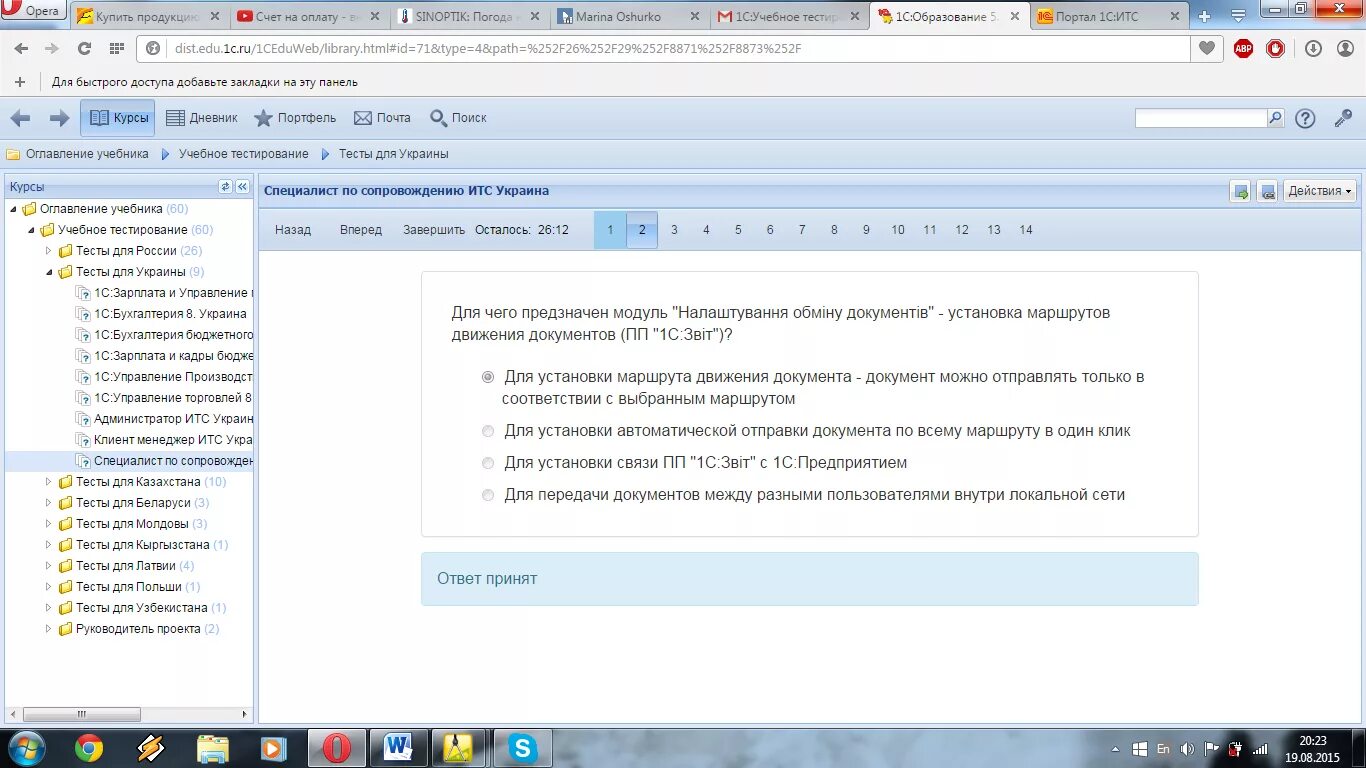Click the Назад button in the test
1366x768 pixels.
(x=293, y=230)
